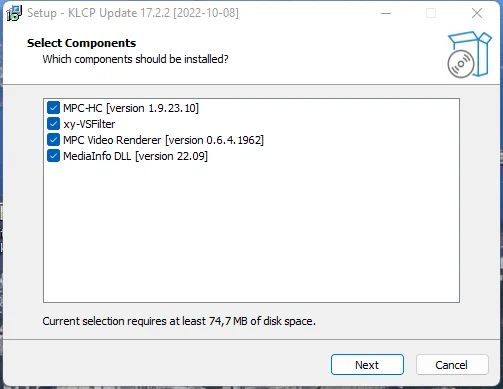Screen dimensions: 503x389
Task: Minimize the KLCP Update setup window
Action: click(x=386, y=13)
